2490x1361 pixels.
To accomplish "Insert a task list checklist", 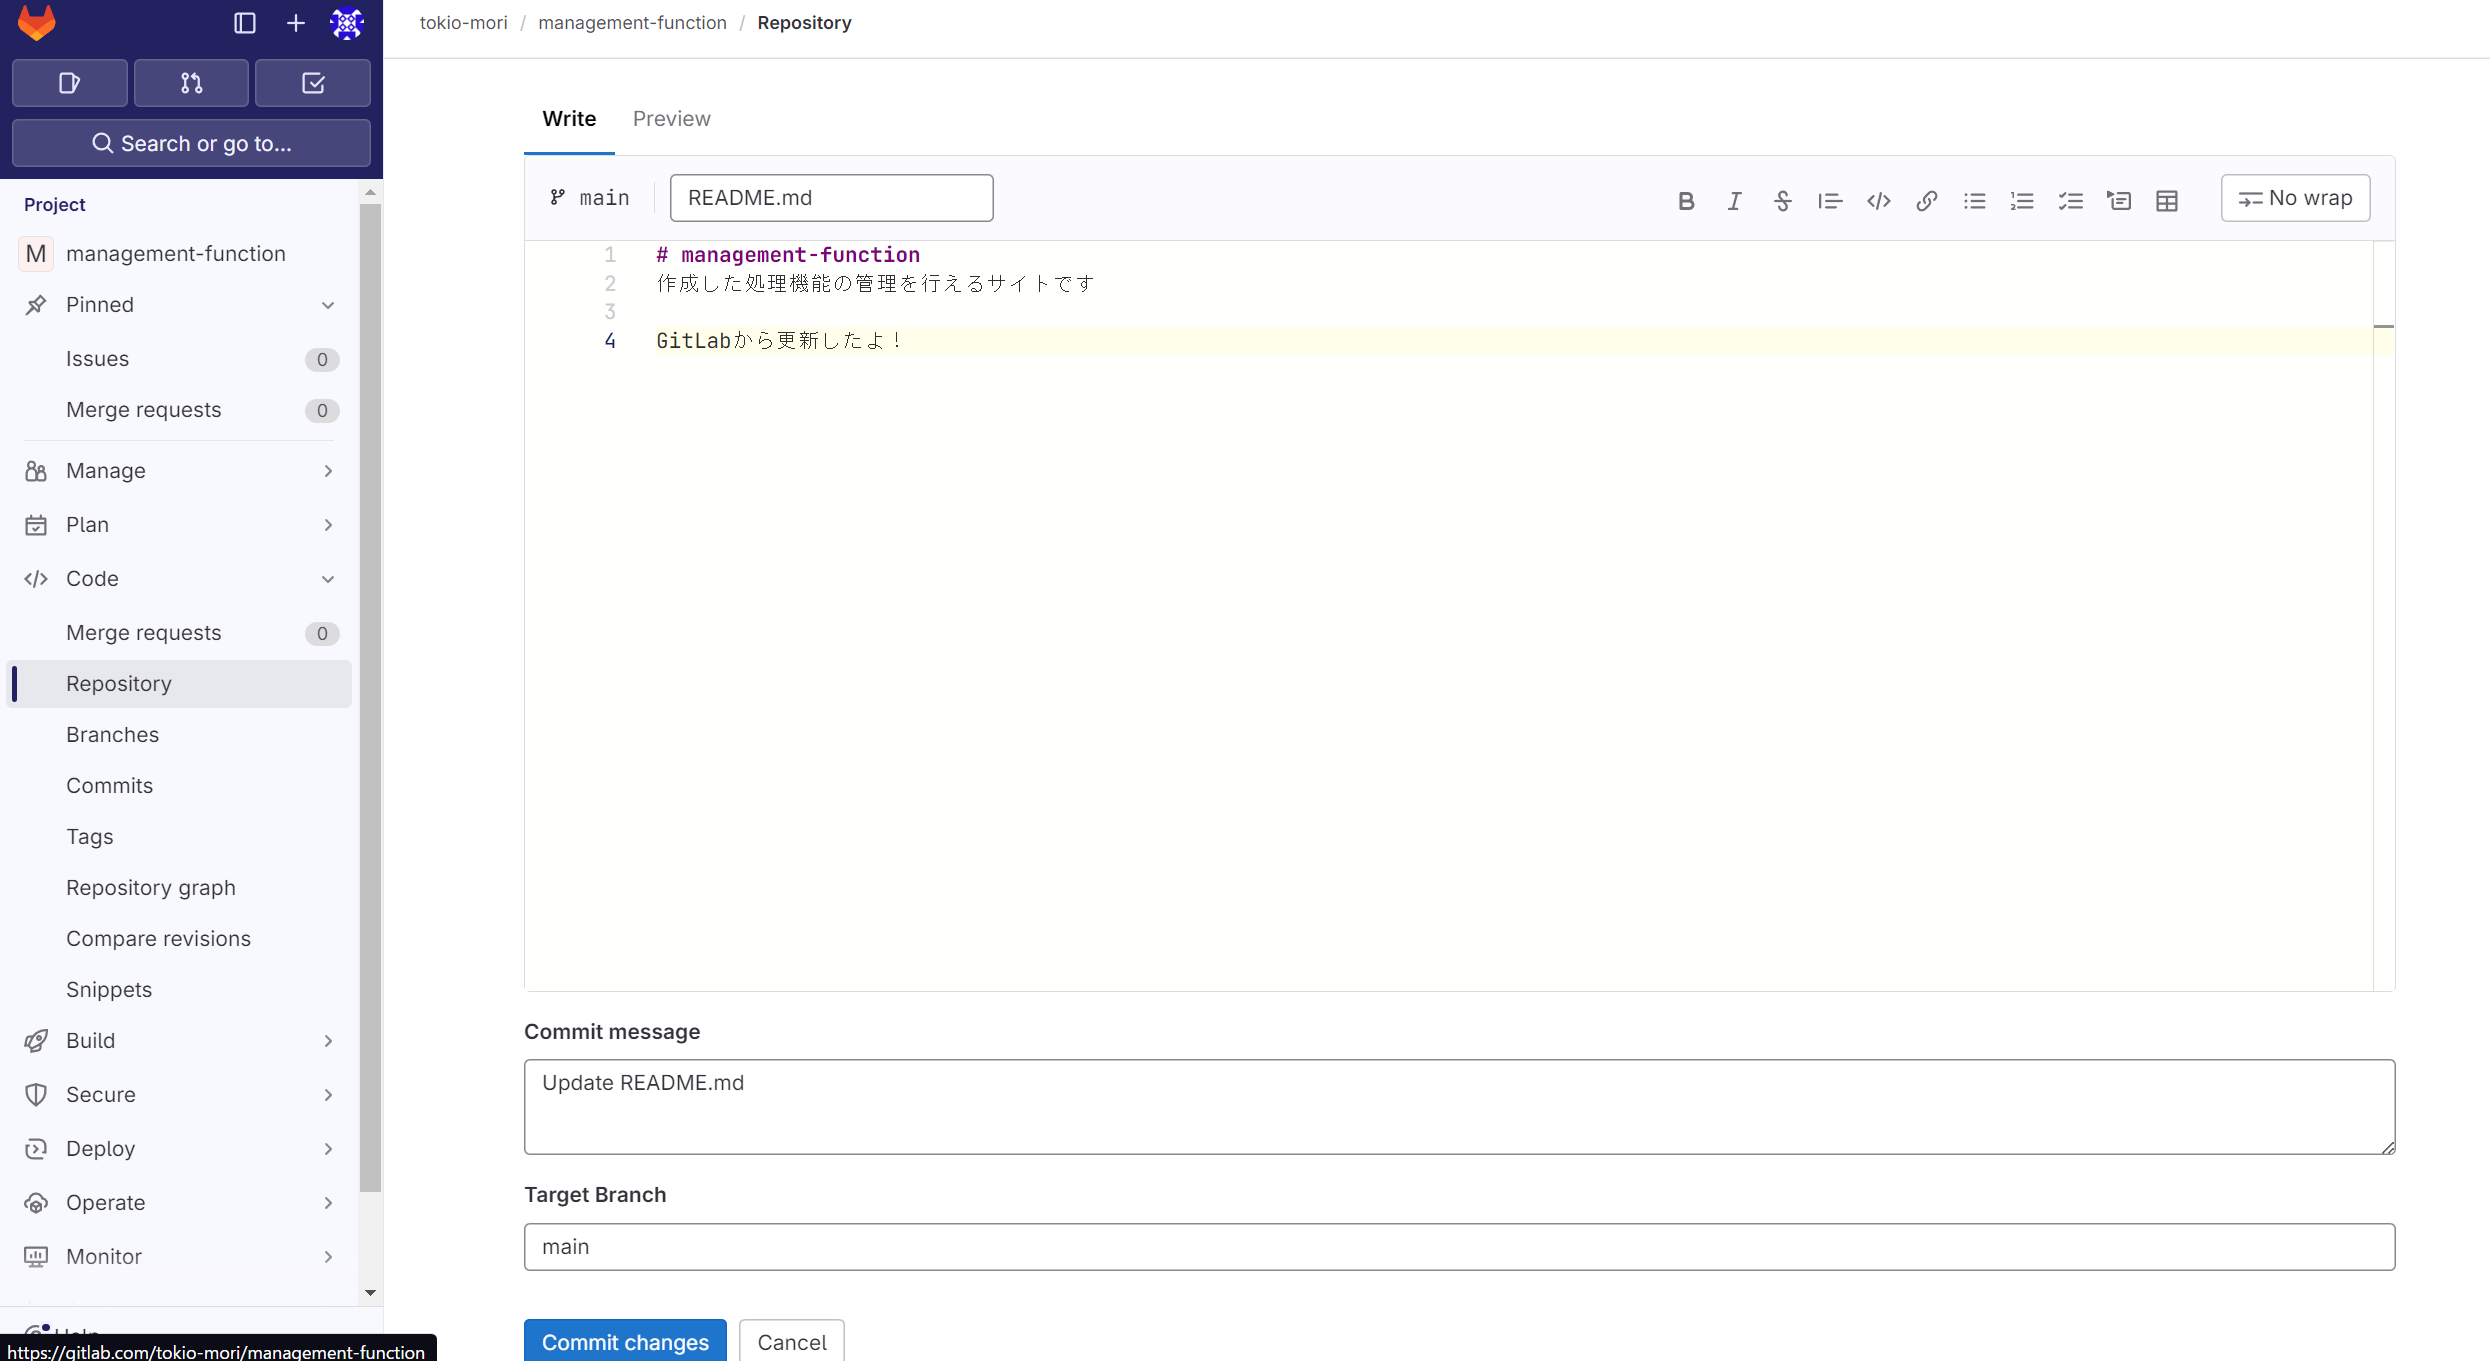I will (2070, 200).
